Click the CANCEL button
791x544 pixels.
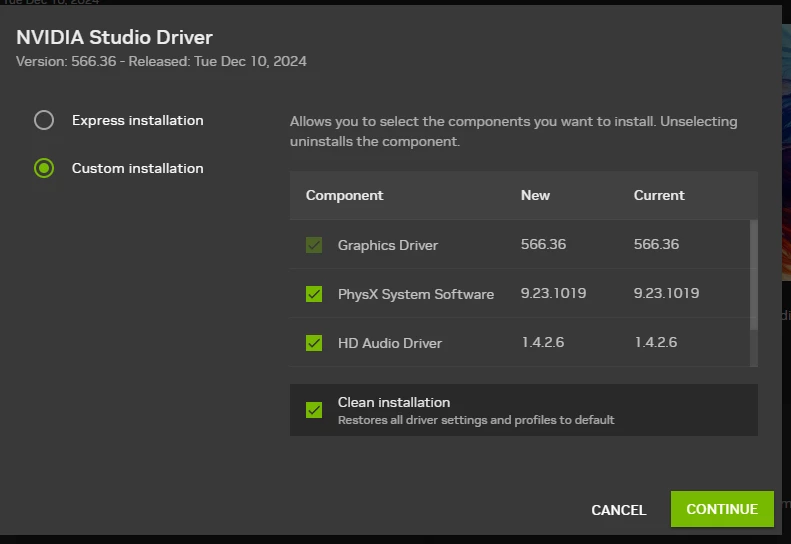pos(618,510)
